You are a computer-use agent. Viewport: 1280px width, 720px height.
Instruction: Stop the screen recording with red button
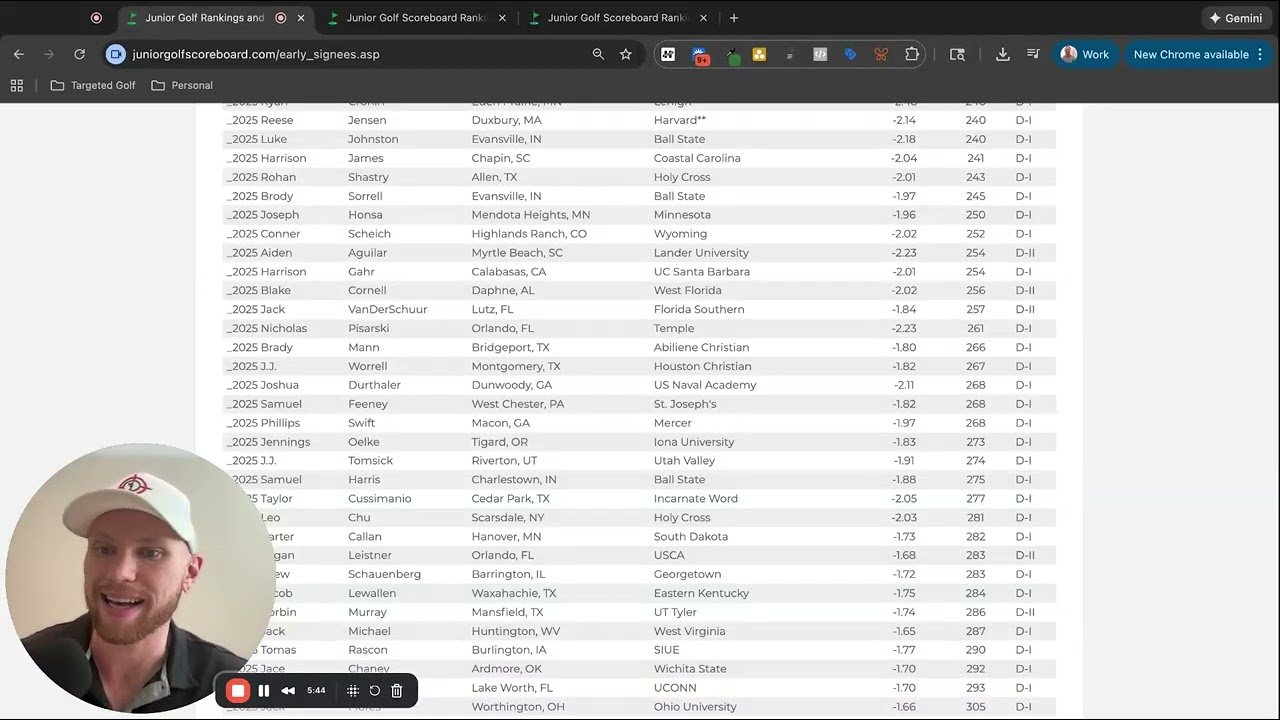[238, 690]
